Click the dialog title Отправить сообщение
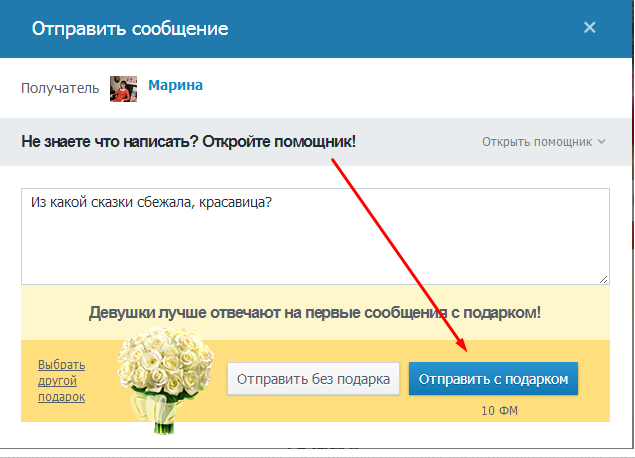This screenshot has width=635, height=458. pos(130,29)
